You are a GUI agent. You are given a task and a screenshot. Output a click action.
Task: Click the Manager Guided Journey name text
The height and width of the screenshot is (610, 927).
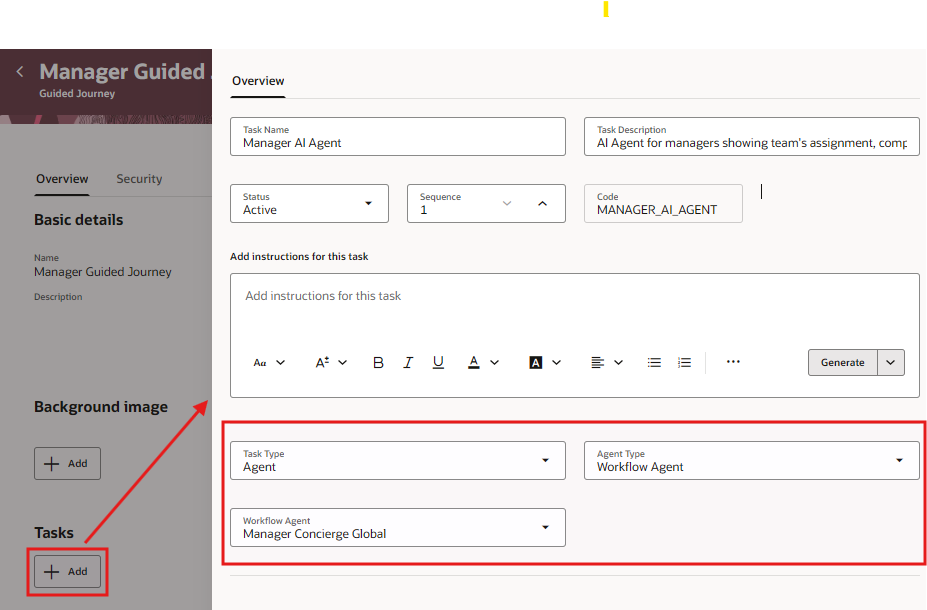tap(103, 272)
